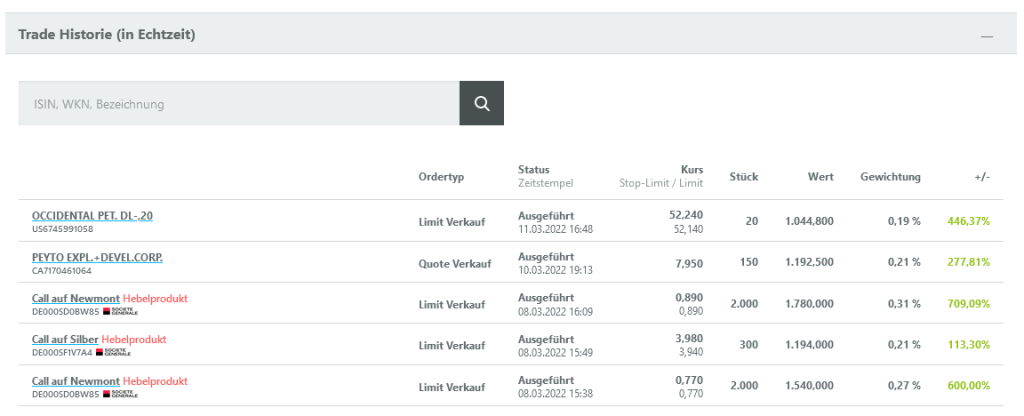Screen dimensions: 1024x416
Task: Focus the ISIN, WKN, Bezeichnung search field
Action: (238, 103)
